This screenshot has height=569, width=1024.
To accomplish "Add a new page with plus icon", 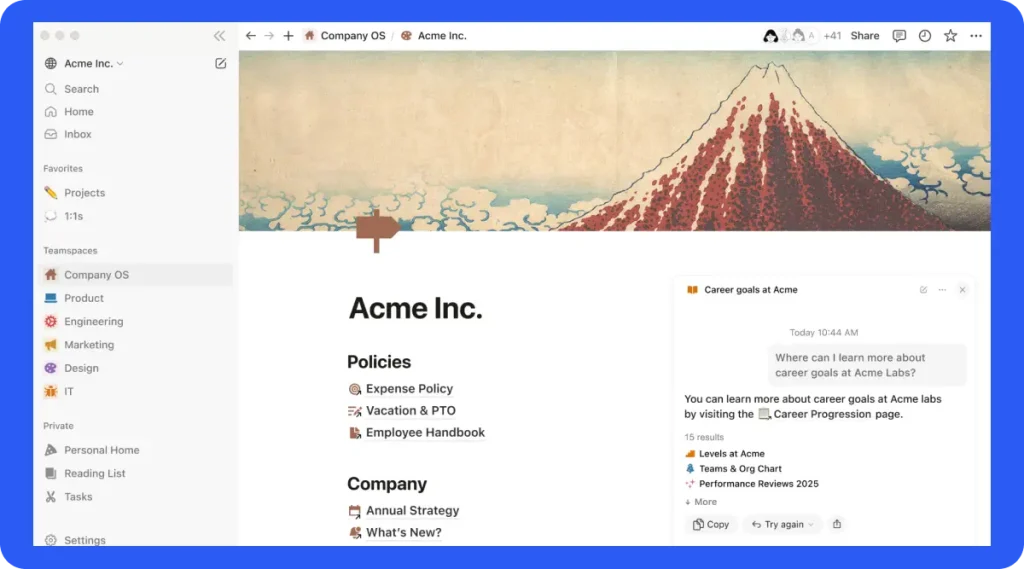I will click(288, 36).
